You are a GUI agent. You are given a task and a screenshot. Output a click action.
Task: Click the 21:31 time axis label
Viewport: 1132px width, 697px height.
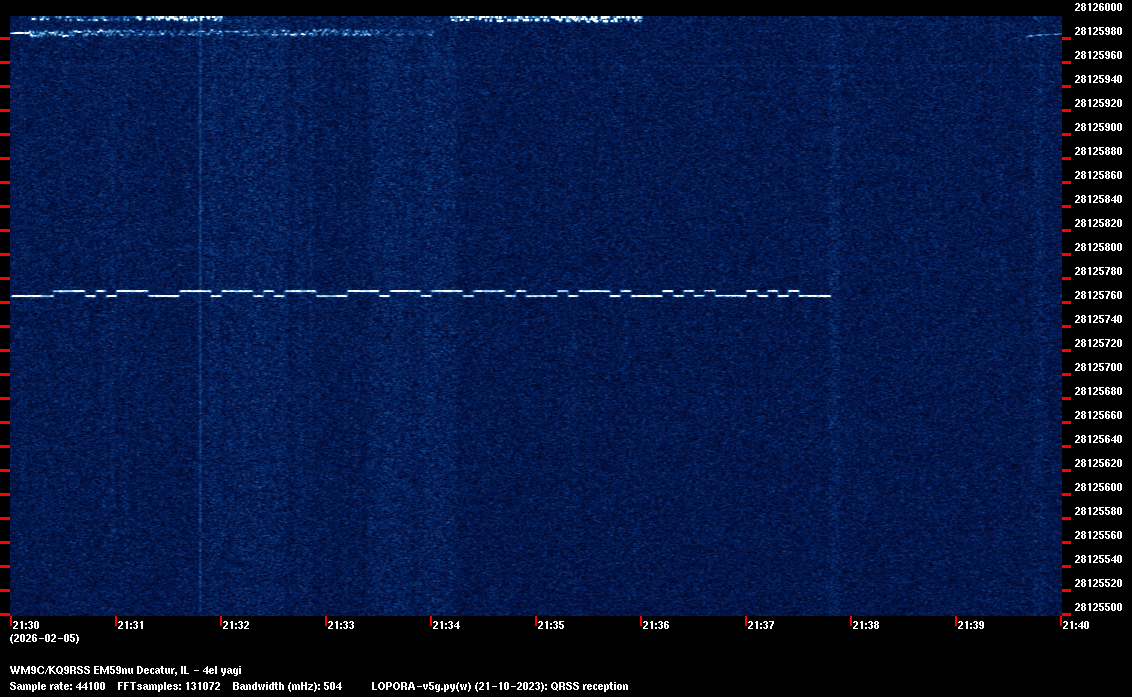(131, 625)
